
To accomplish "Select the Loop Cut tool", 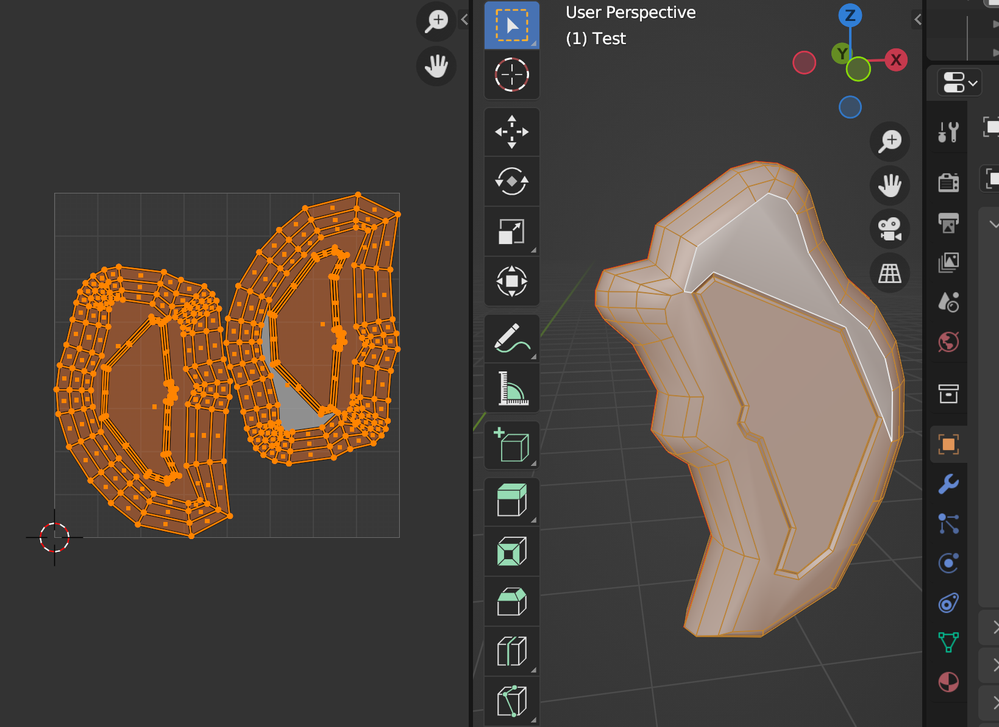I will (x=511, y=651).
